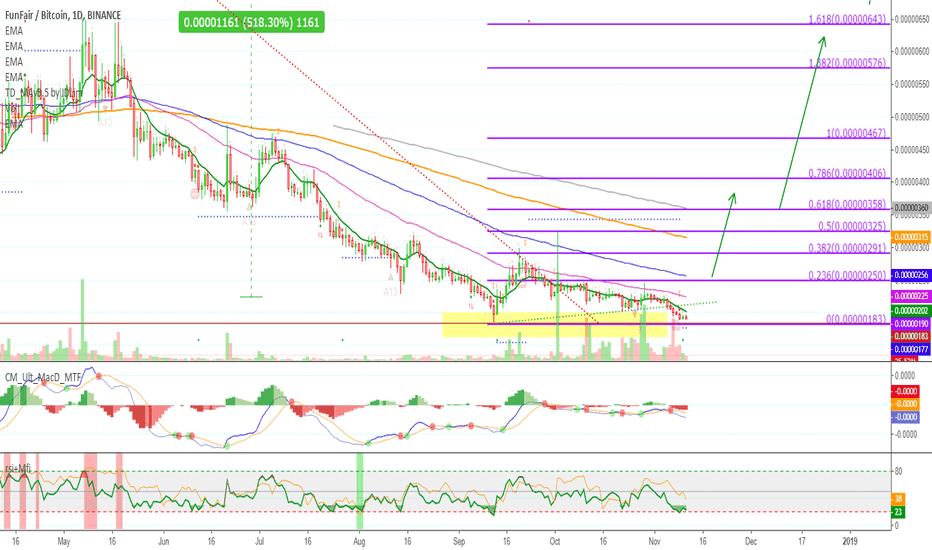Image resolution: width=932 pixels, height=550 pixels.
Task: Click the FunFair / Bitcoin, 1D, BINANCE title
Action: [63, 15]
